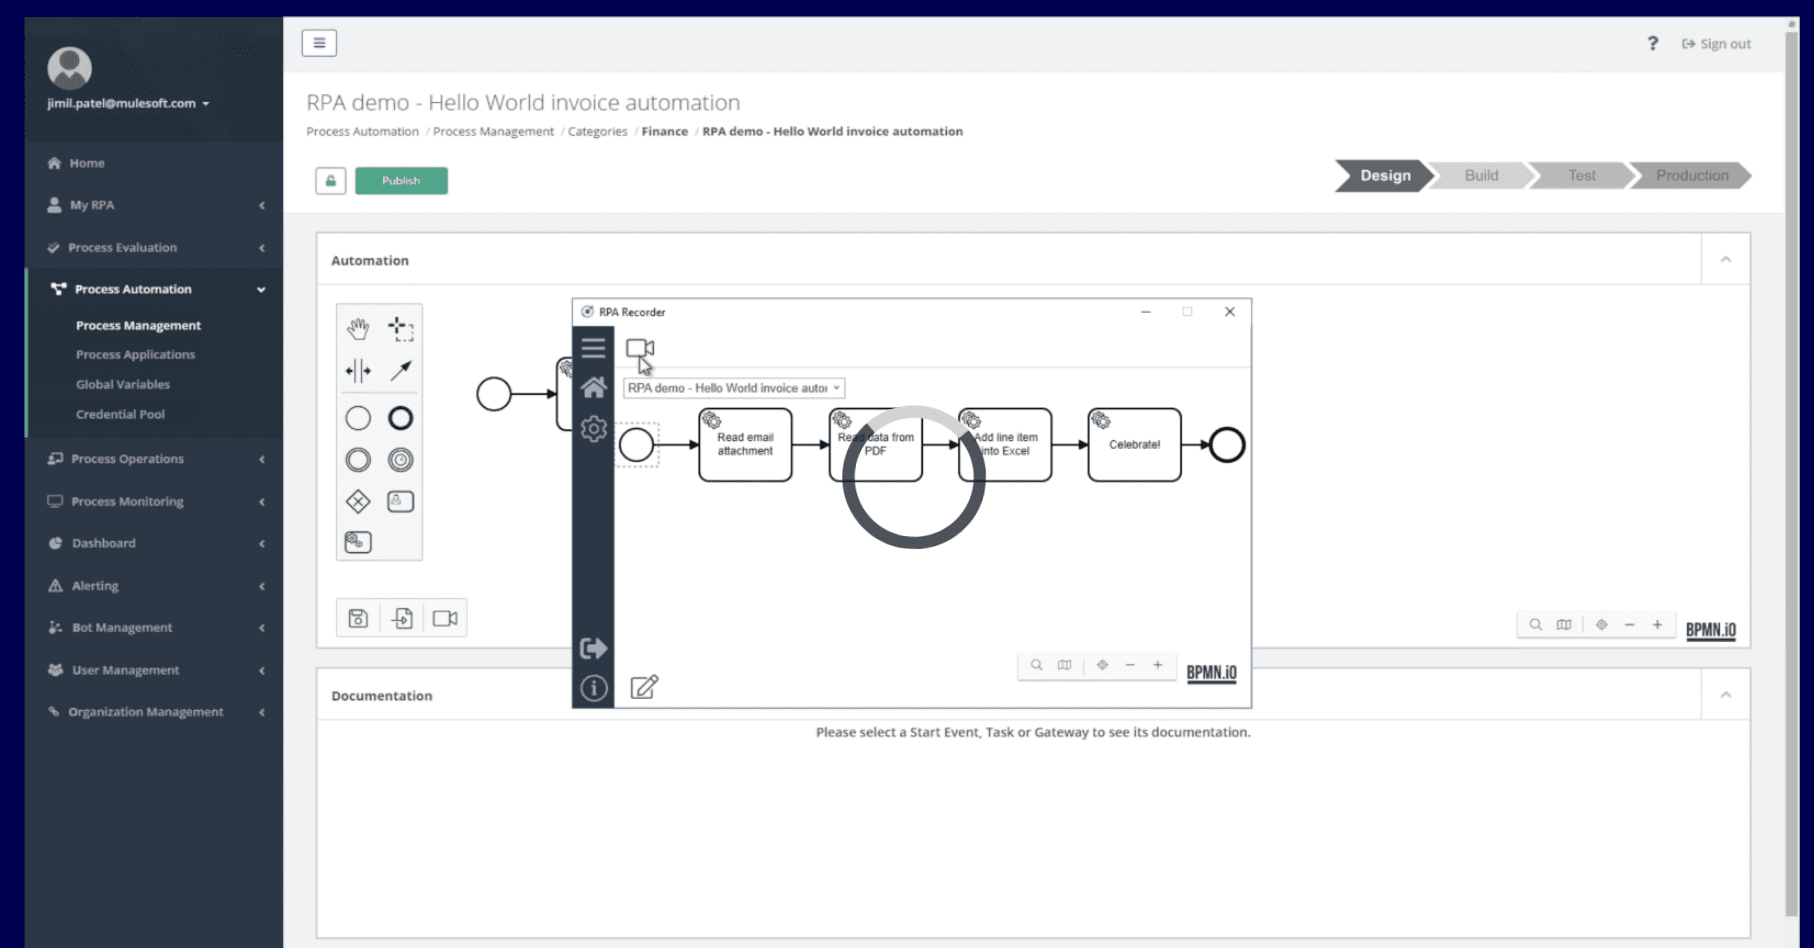Pick the global connect arrow tool
The image size is (1814, 948).
pyautogui.click(x=401, y=371)
